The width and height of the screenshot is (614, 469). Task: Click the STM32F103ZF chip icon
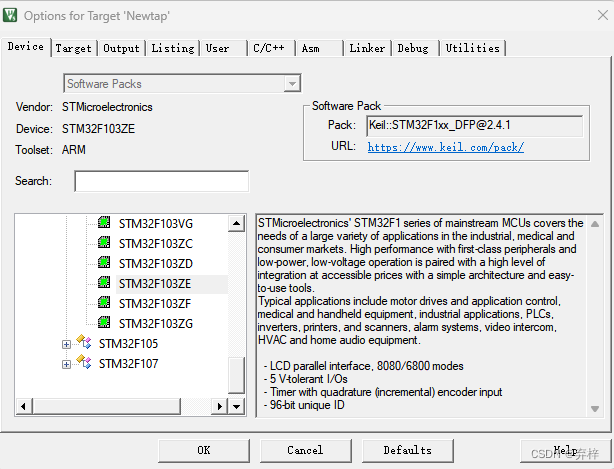click(x=104, y=302)
